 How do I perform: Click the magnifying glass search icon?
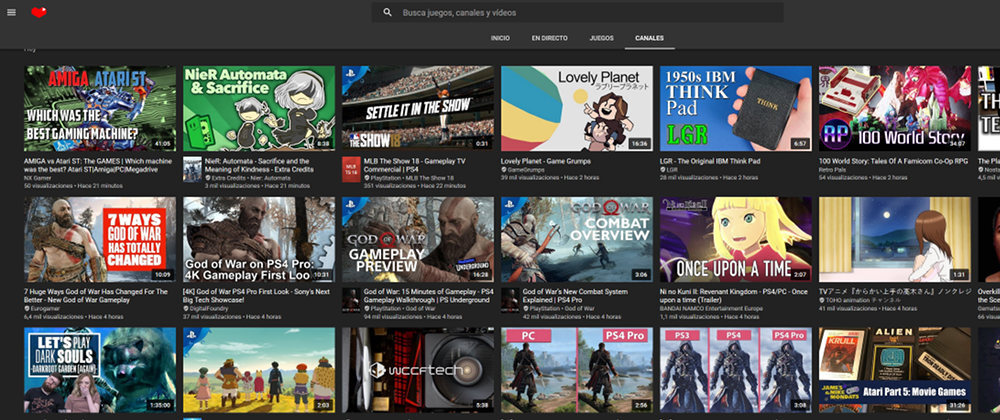click(387, 12)
